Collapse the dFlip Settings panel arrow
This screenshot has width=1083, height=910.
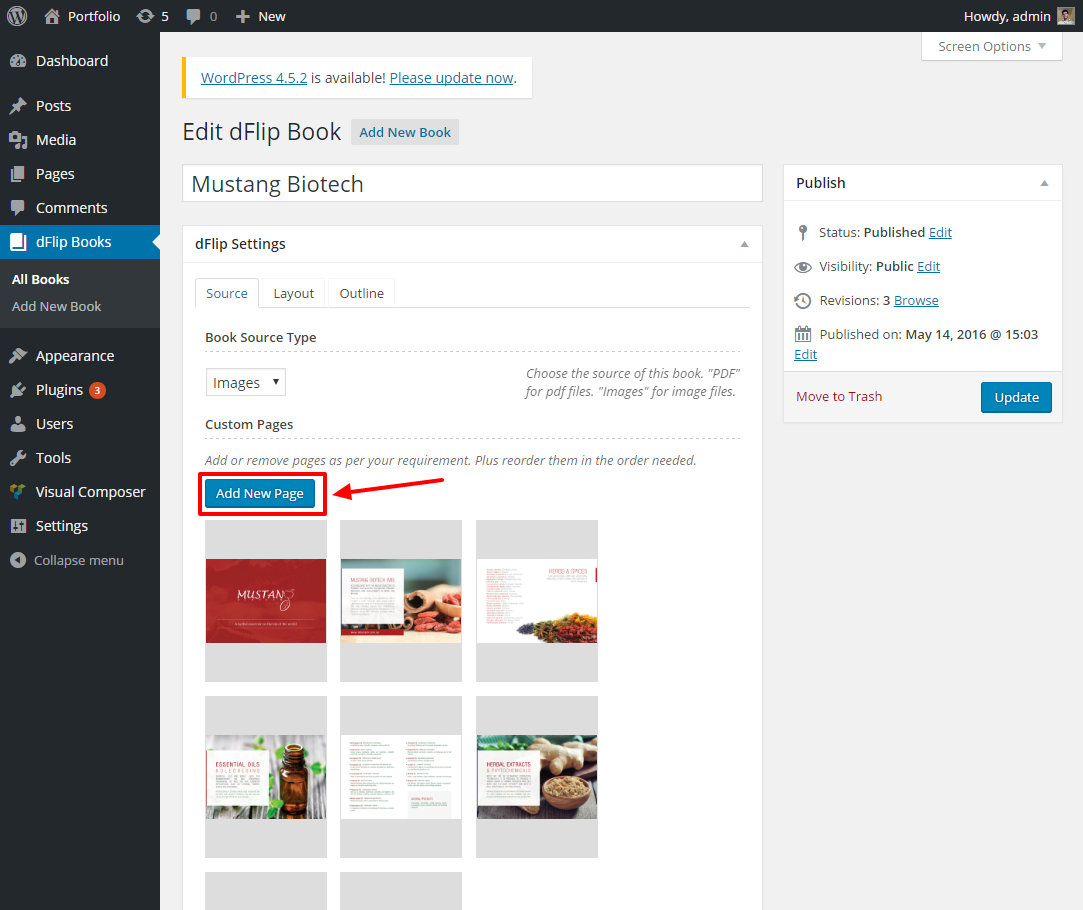pos(744,244)
